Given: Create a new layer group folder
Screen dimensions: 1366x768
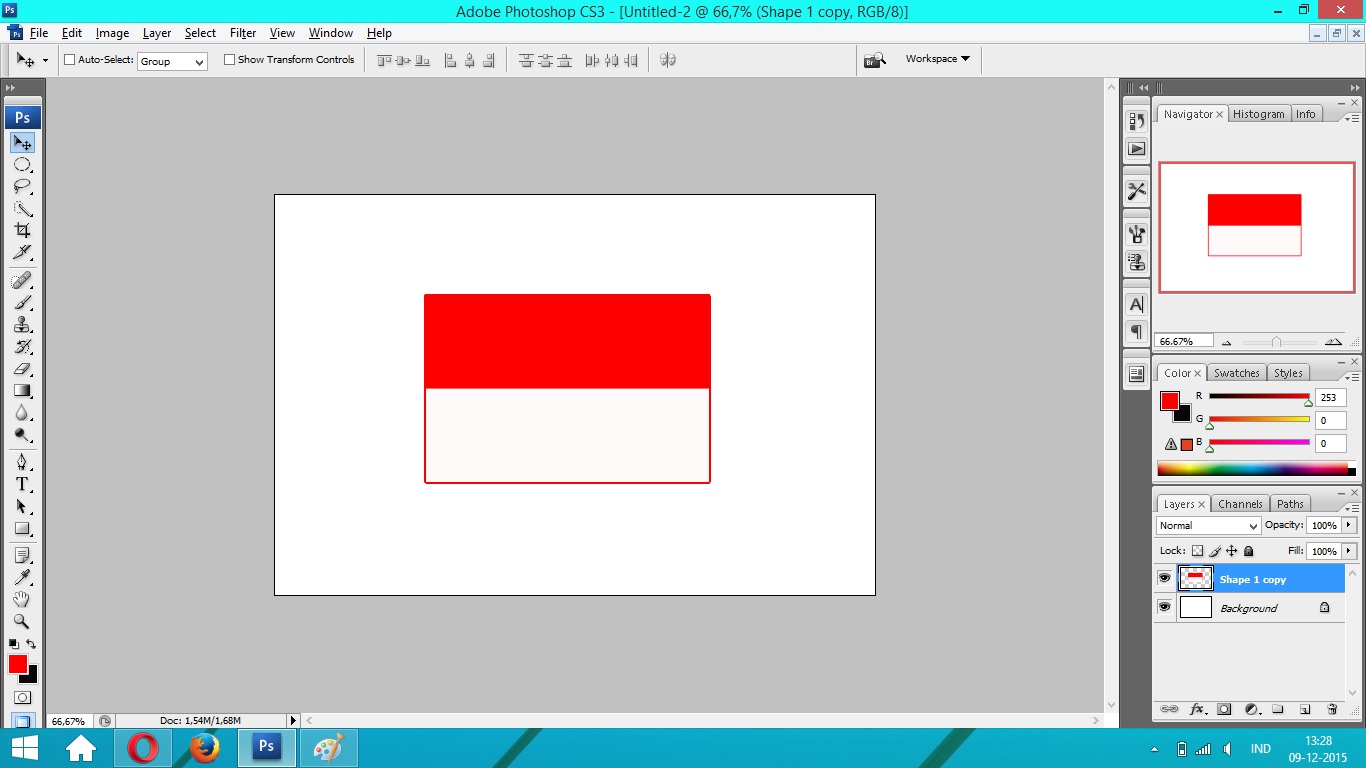Looking at the screenshot, I should (1278, 709).
